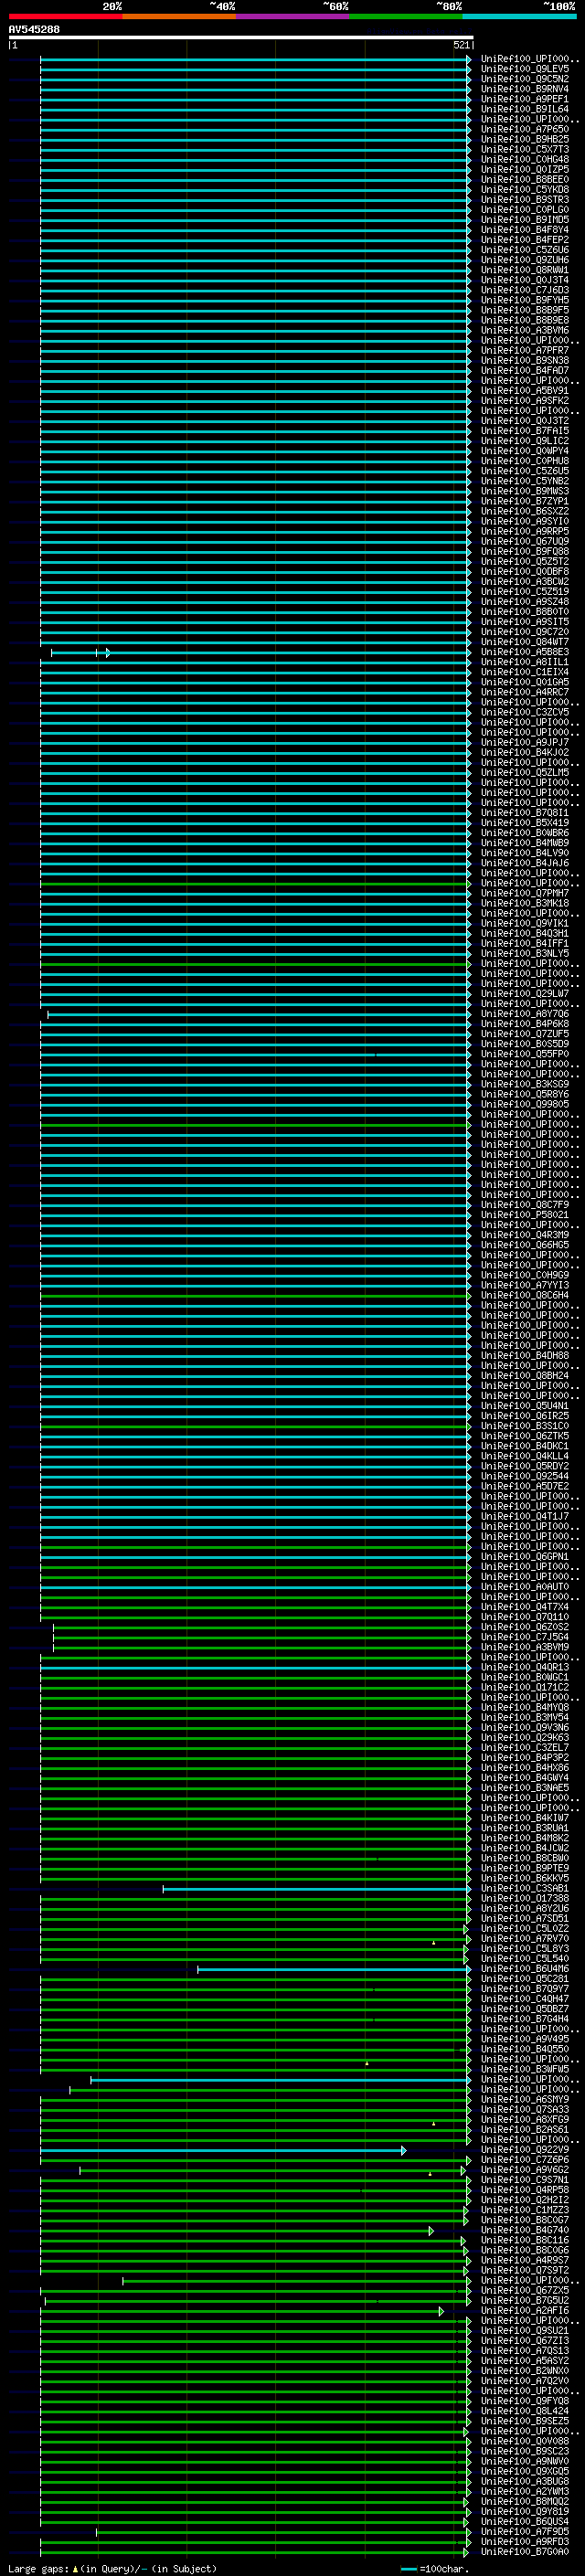The height and width of the screenshot is (2576, 585).
Task: Select subject label UniRef100_A9SFK2
Action: 524,401
